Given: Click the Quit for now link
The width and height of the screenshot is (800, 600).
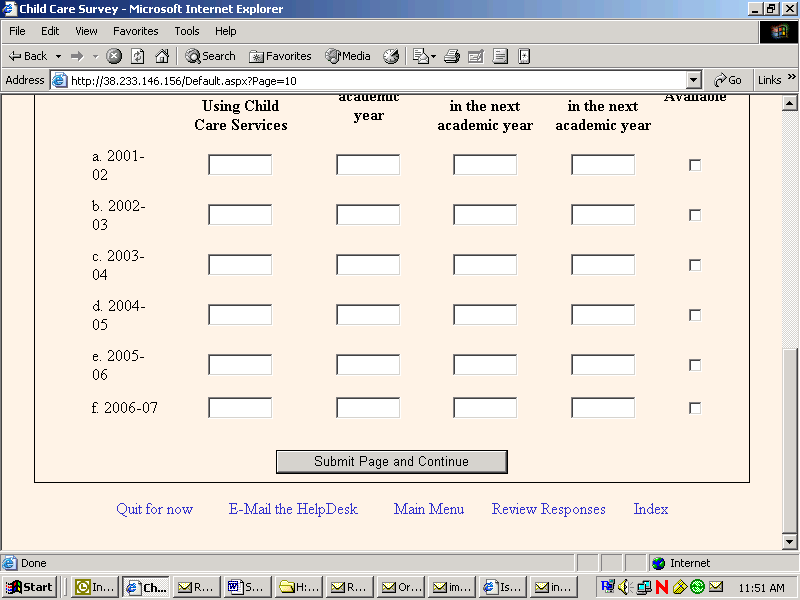Looking at the screenshot, I should click(155, 509).
